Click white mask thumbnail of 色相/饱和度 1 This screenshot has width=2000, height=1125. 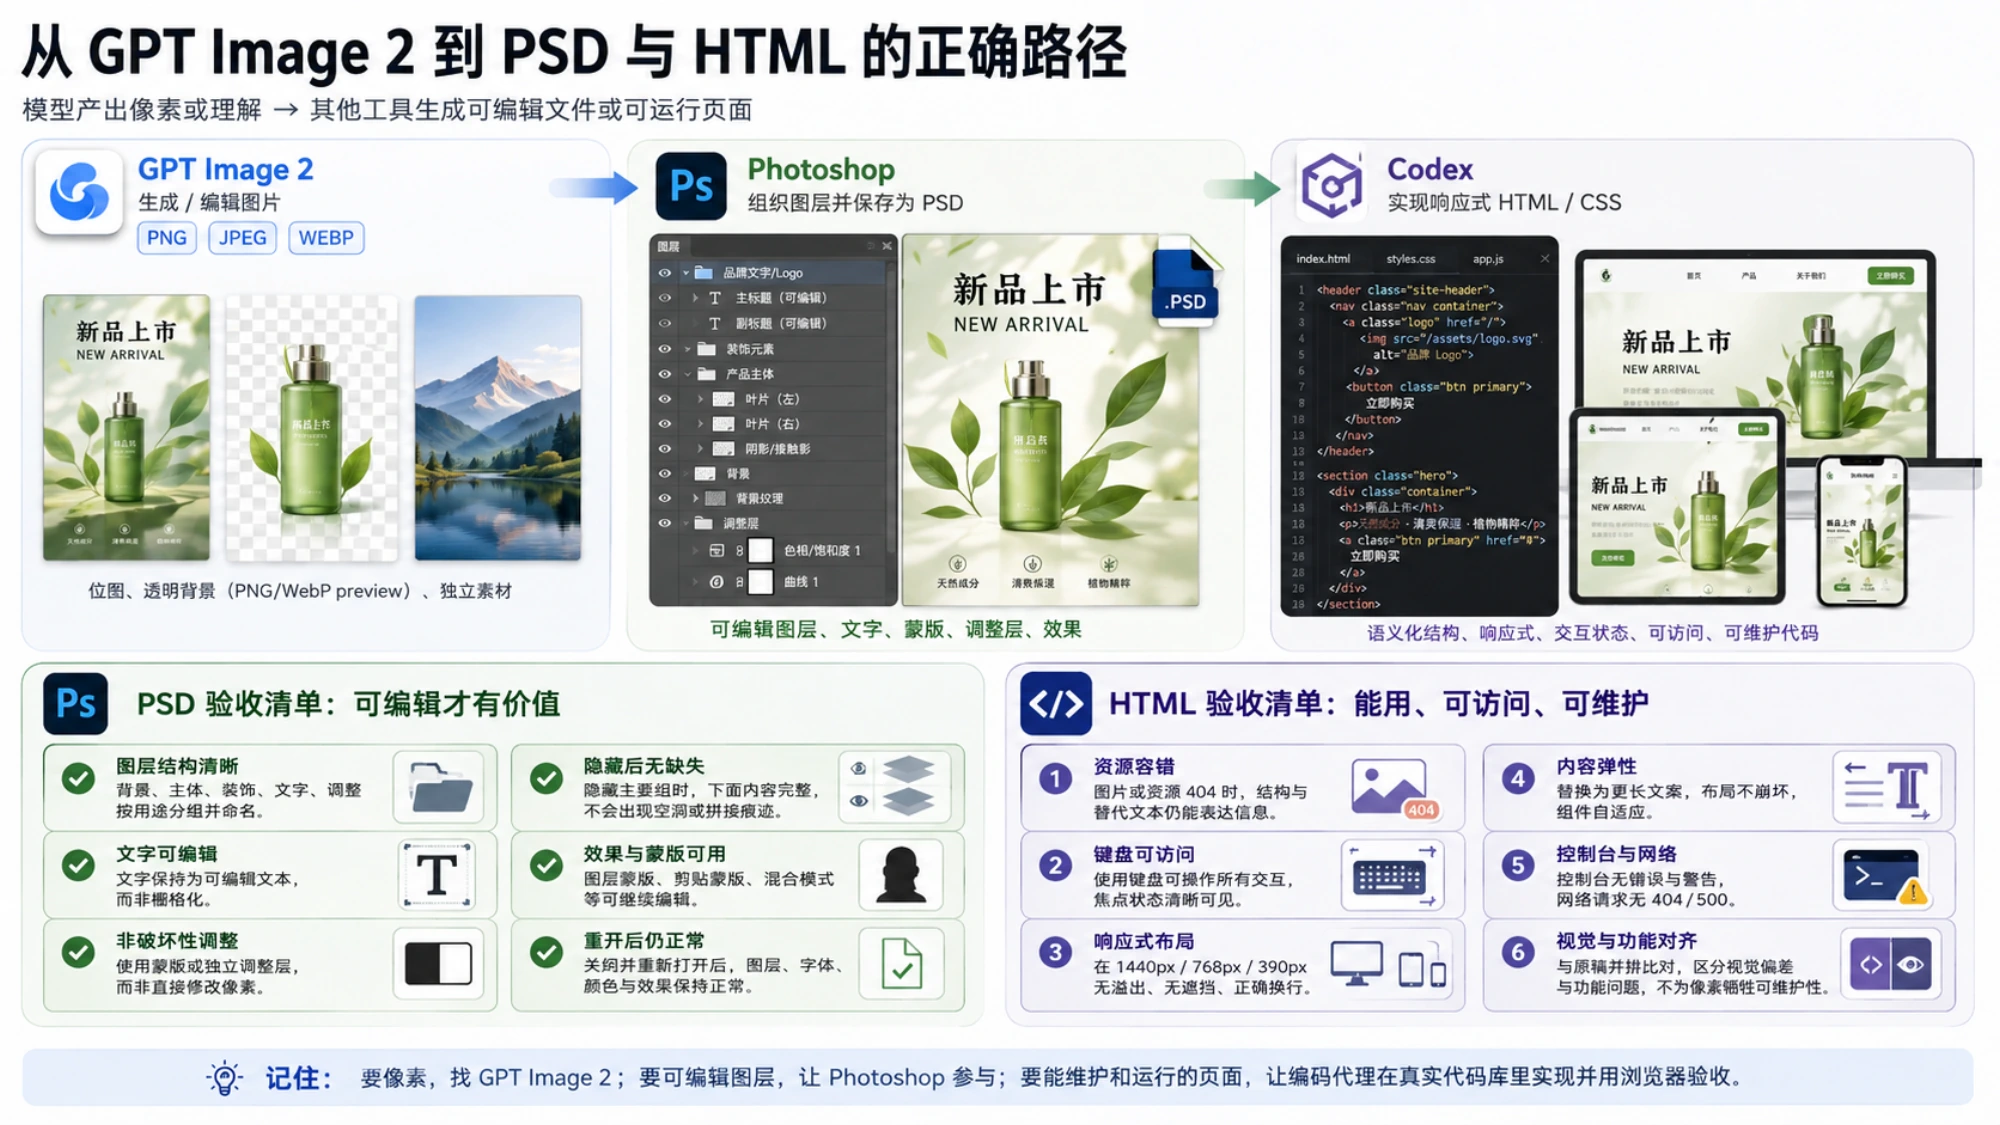pos(761,550)
